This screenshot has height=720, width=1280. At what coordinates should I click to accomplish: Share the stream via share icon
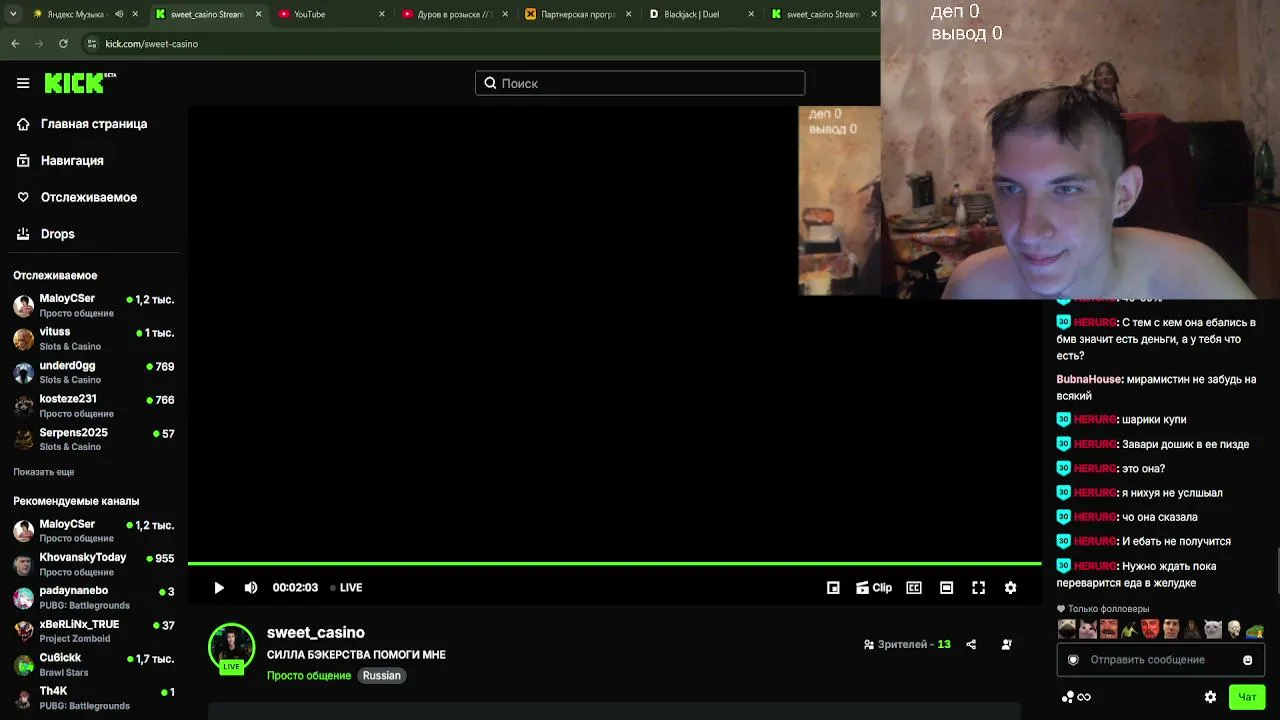click(971, 645)
